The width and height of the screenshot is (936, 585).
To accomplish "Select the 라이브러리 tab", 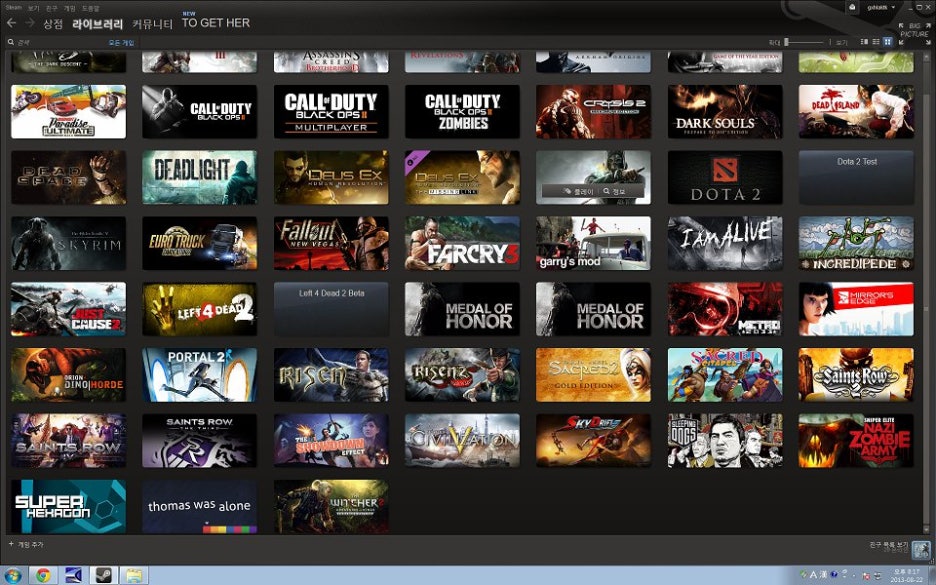I will (x=97, y=24).
